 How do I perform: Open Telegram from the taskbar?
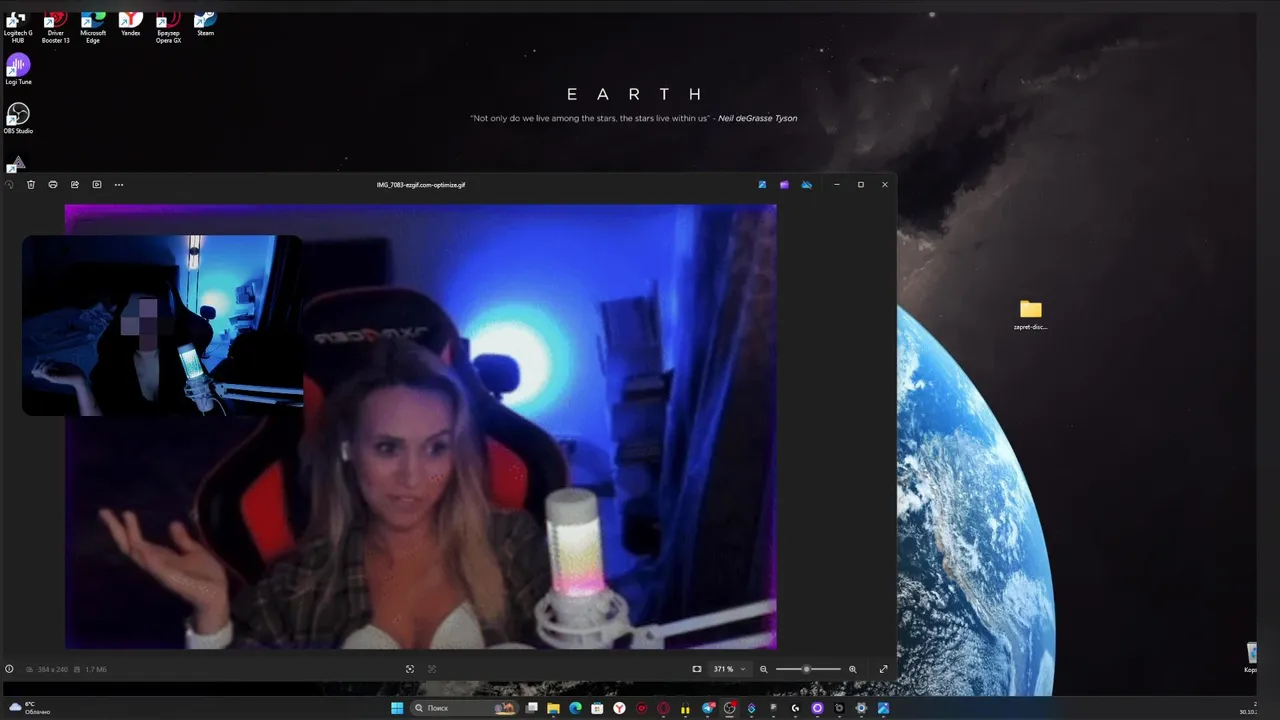[x=709, y=708]
